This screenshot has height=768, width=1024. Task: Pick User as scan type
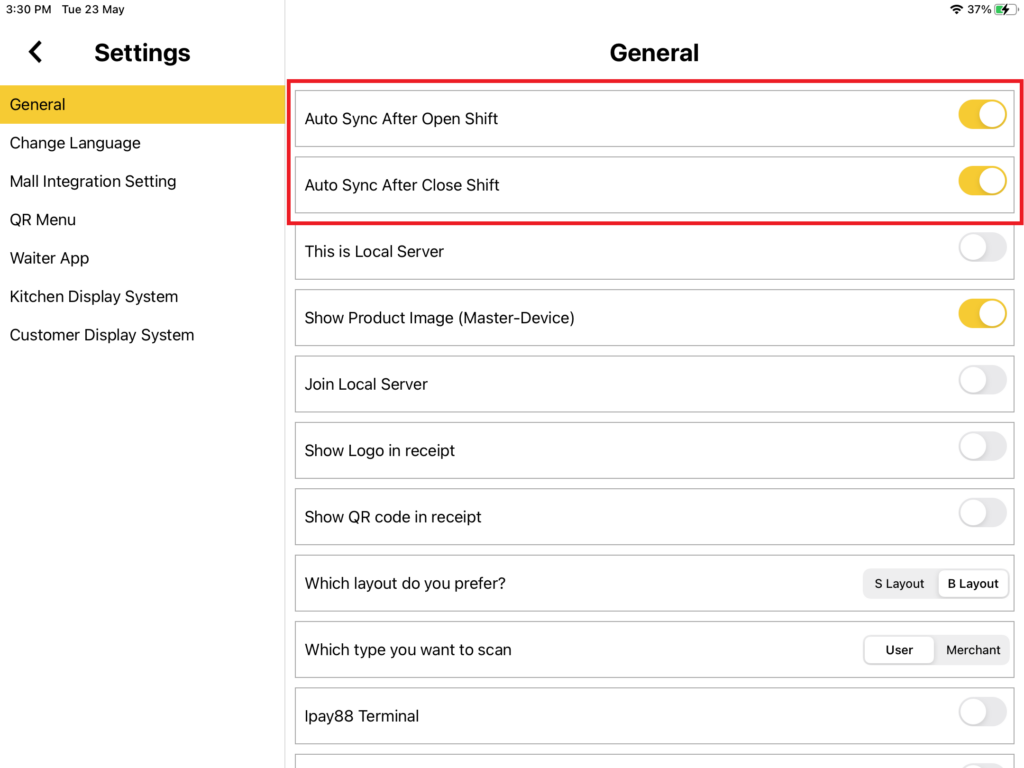pos(899,650)
